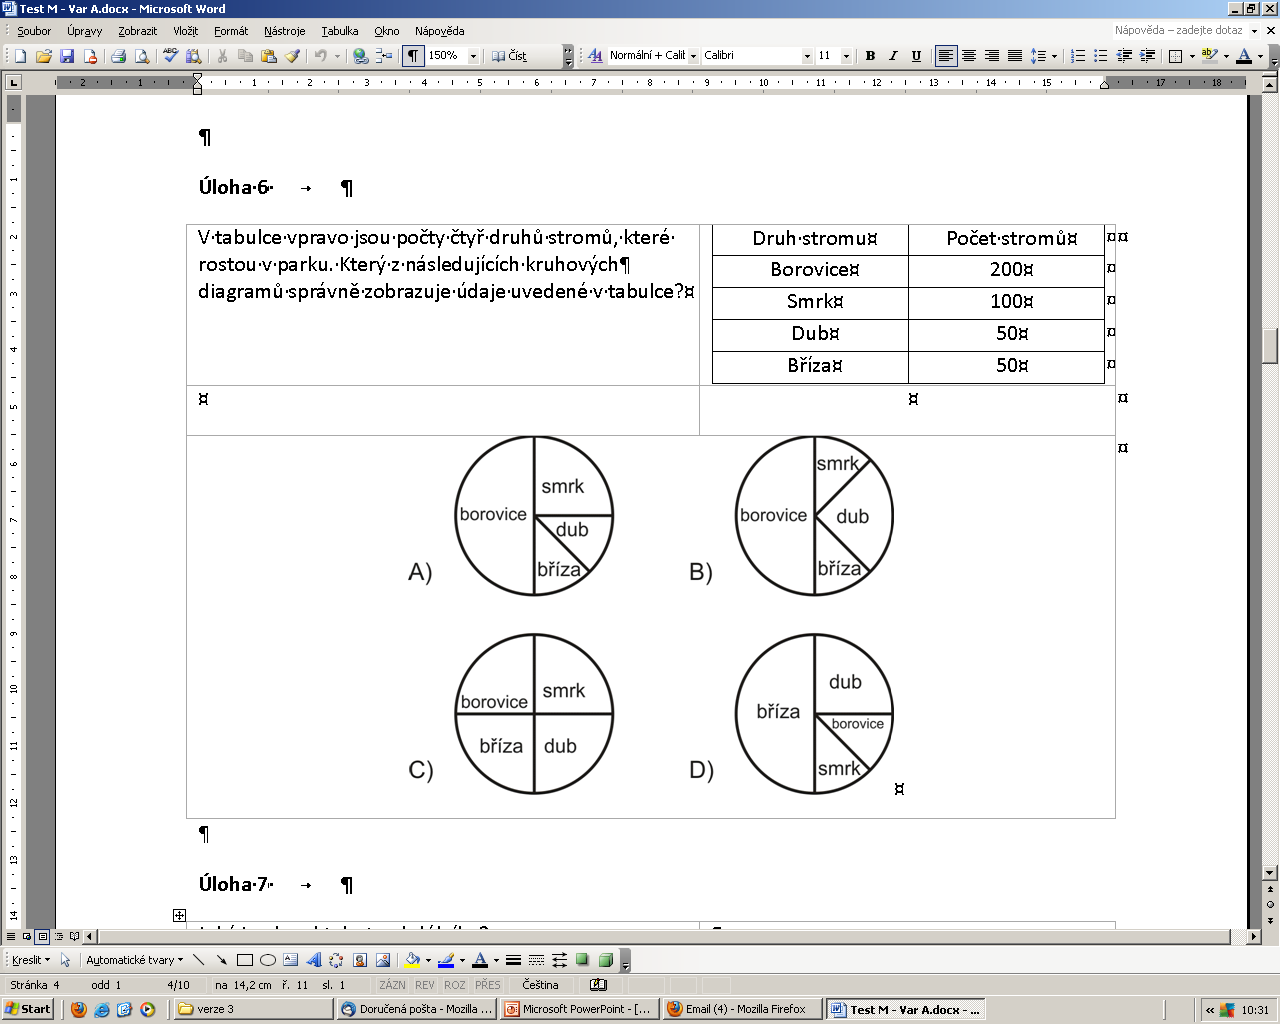This screenshot has width=1280, height=1024.
Task: Align text left
Action: [x=946, y=56]
